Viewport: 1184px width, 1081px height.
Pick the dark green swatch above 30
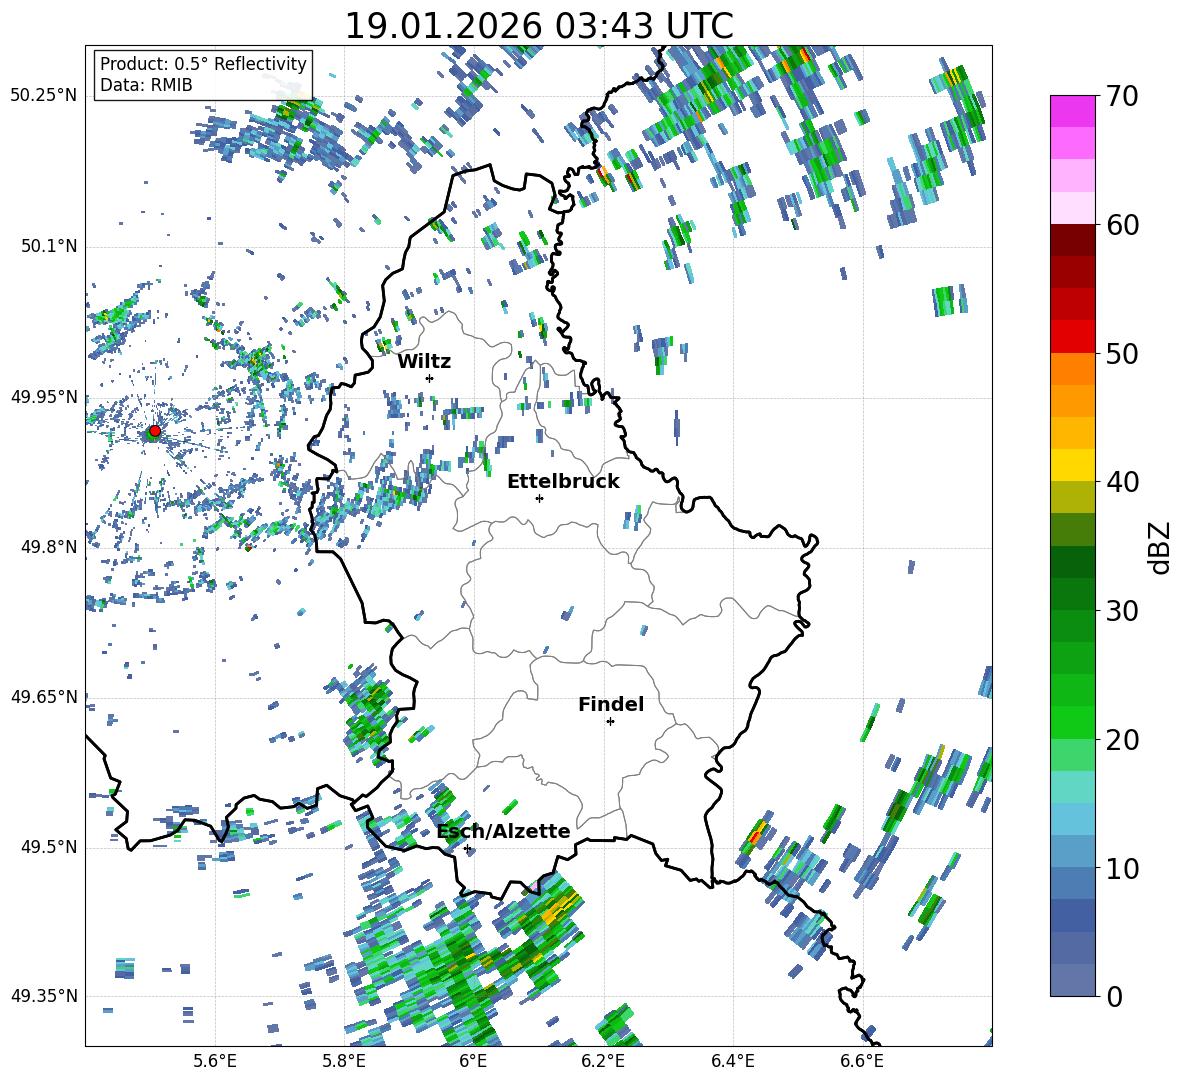[1073, 594]
